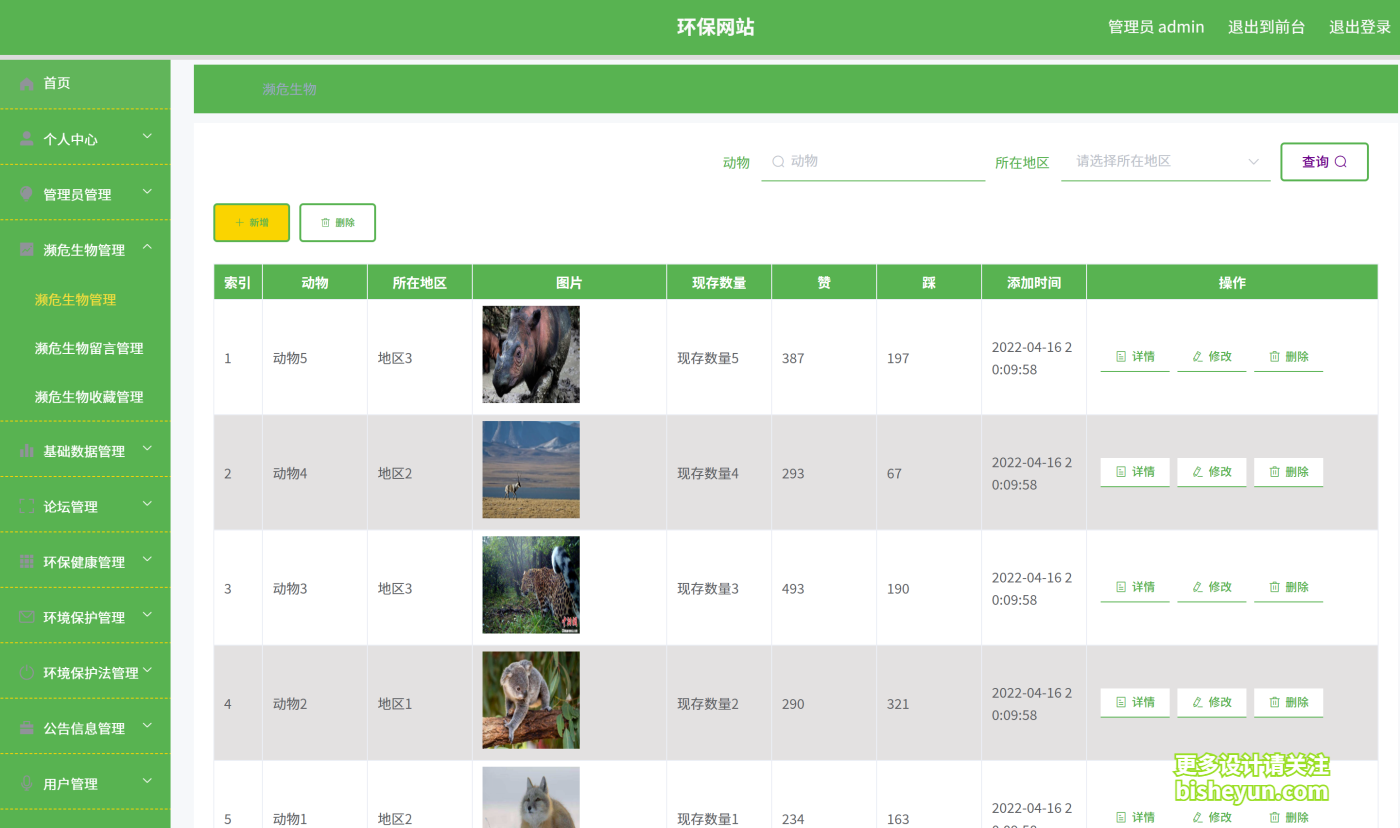
Task: Open the 所在地区 region dropdown
Action: [1165, 161]
